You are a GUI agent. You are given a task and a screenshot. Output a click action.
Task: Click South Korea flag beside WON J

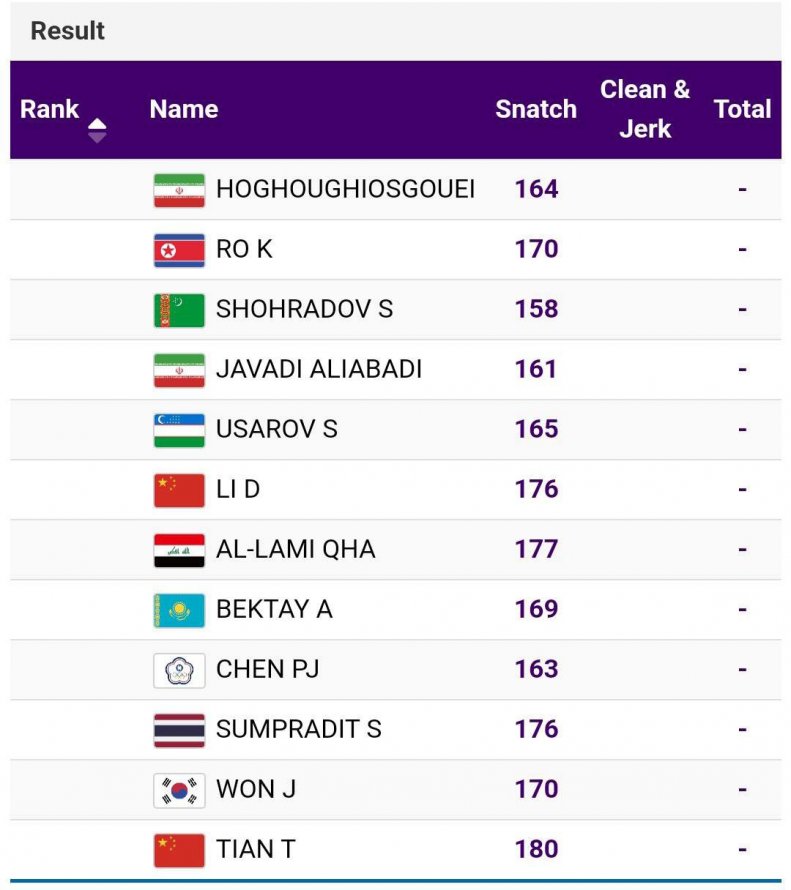179,790
